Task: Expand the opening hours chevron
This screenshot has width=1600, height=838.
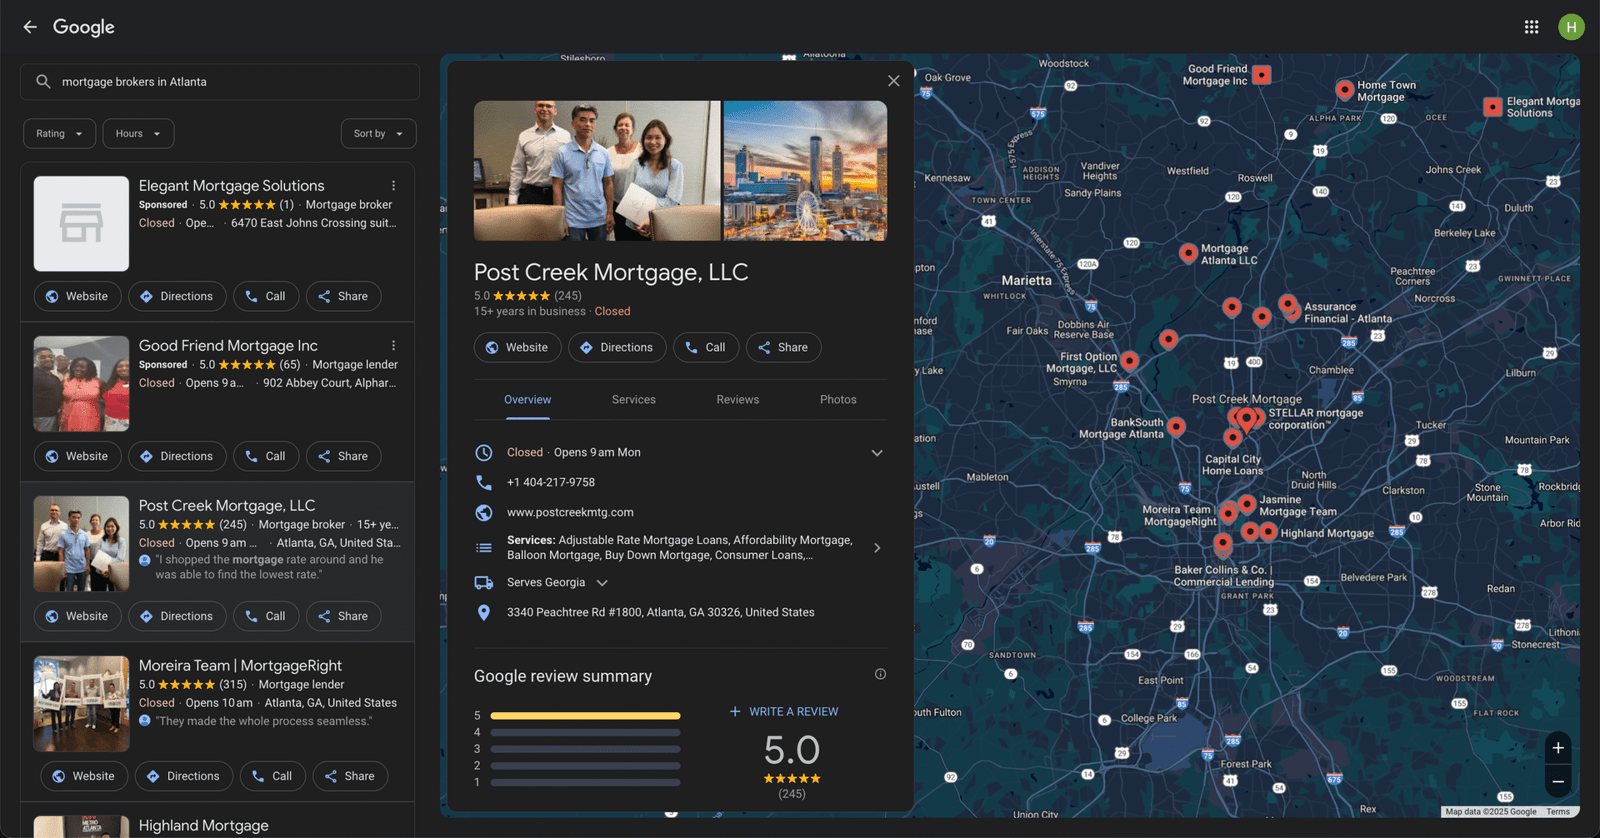Action: (877, 453)
